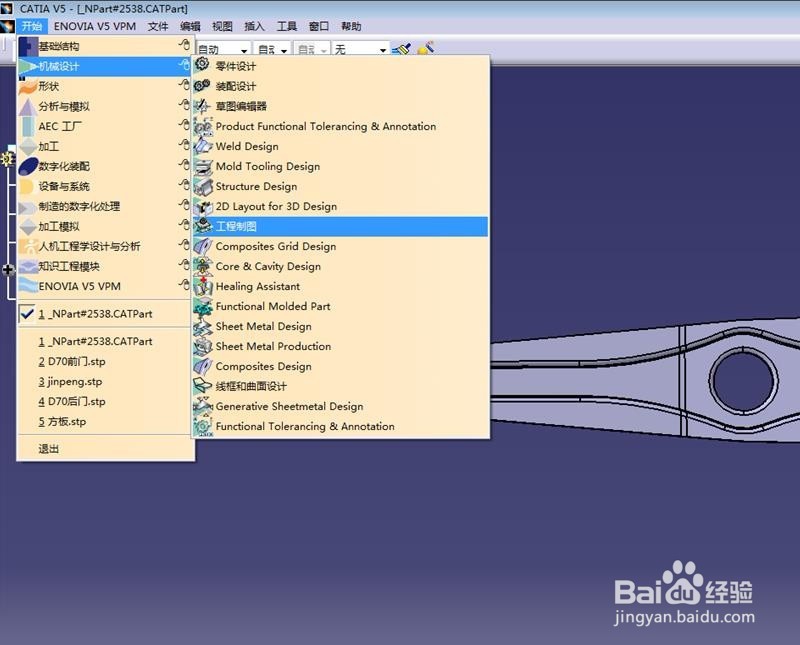The image size is (800, 645).
Task: Choose 人机工程学设计与分析 menu entry
Action: click(x=104, y=246)
